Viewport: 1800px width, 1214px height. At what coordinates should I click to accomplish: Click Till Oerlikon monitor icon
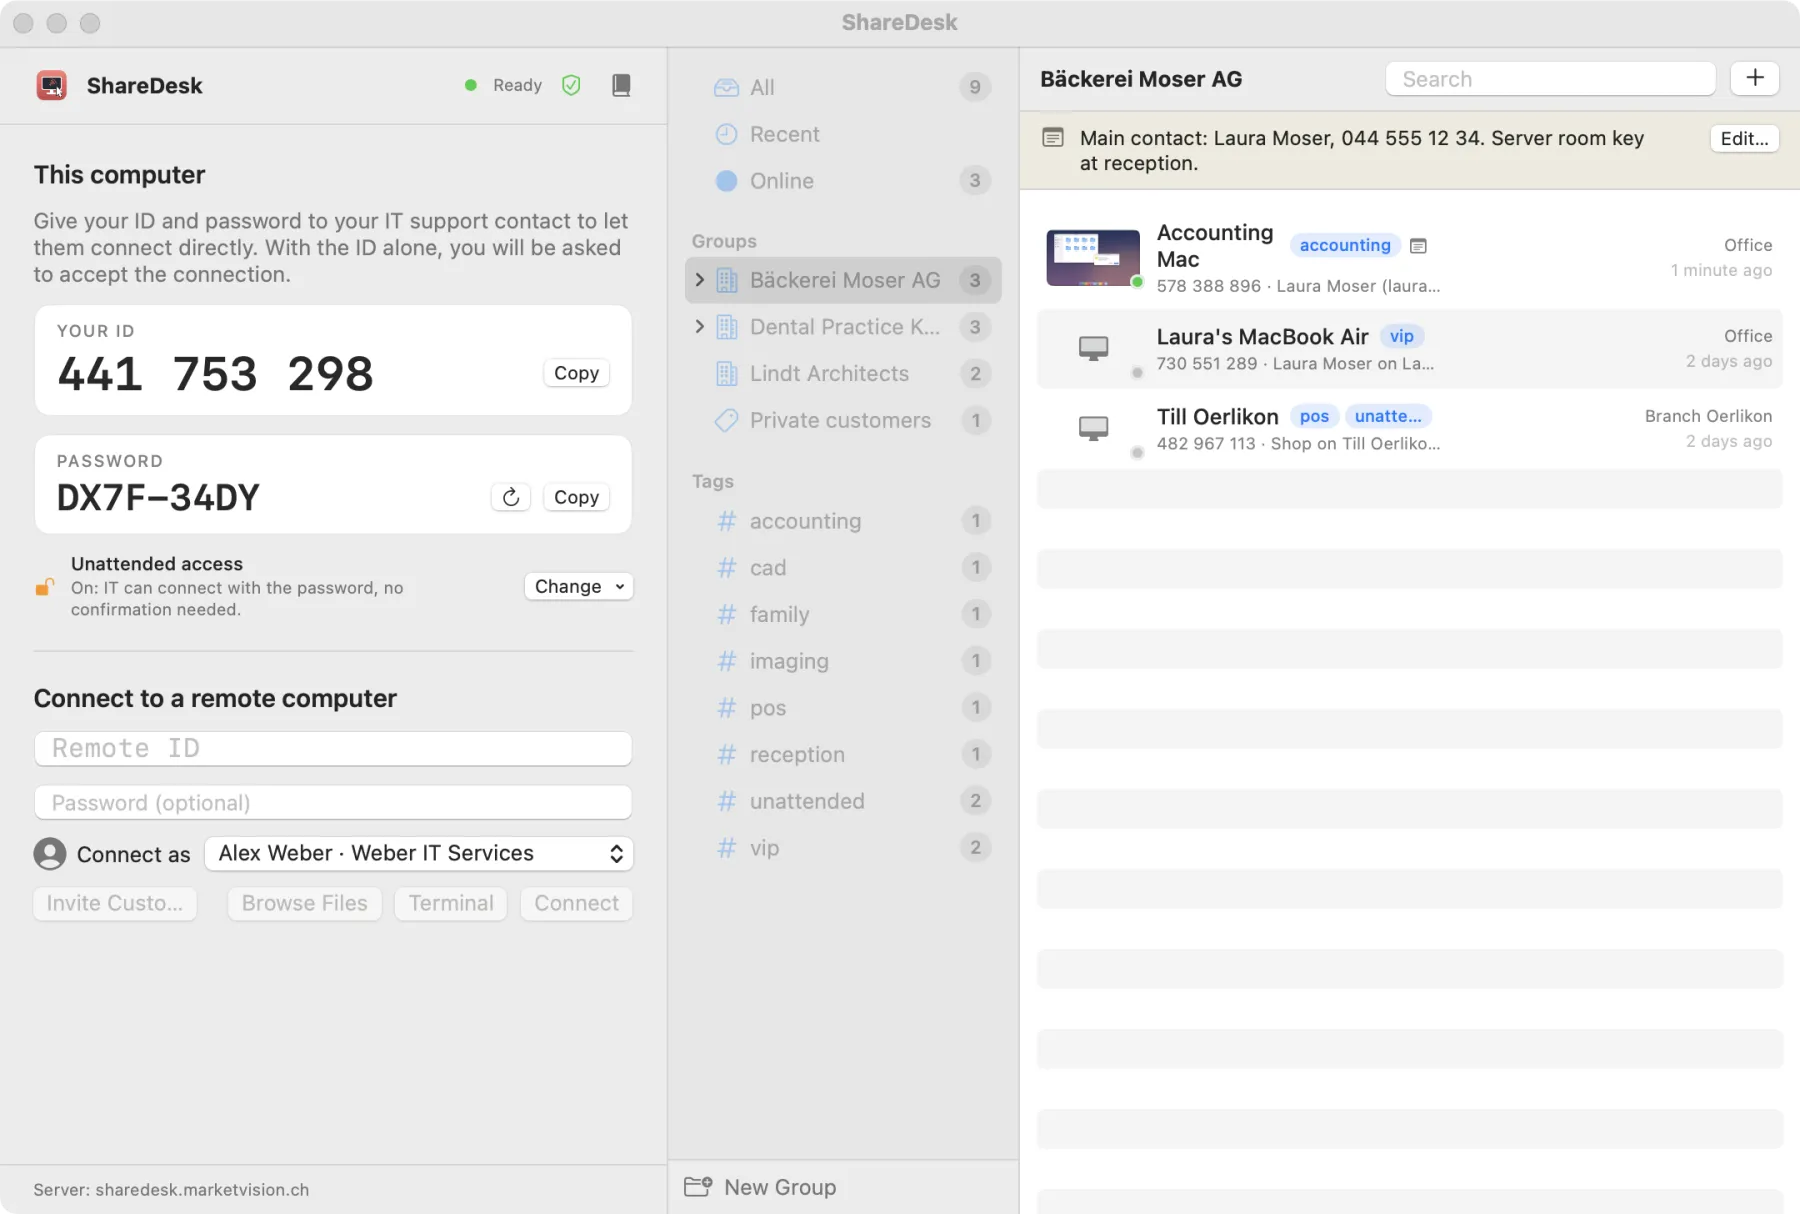coord(1094,428)
